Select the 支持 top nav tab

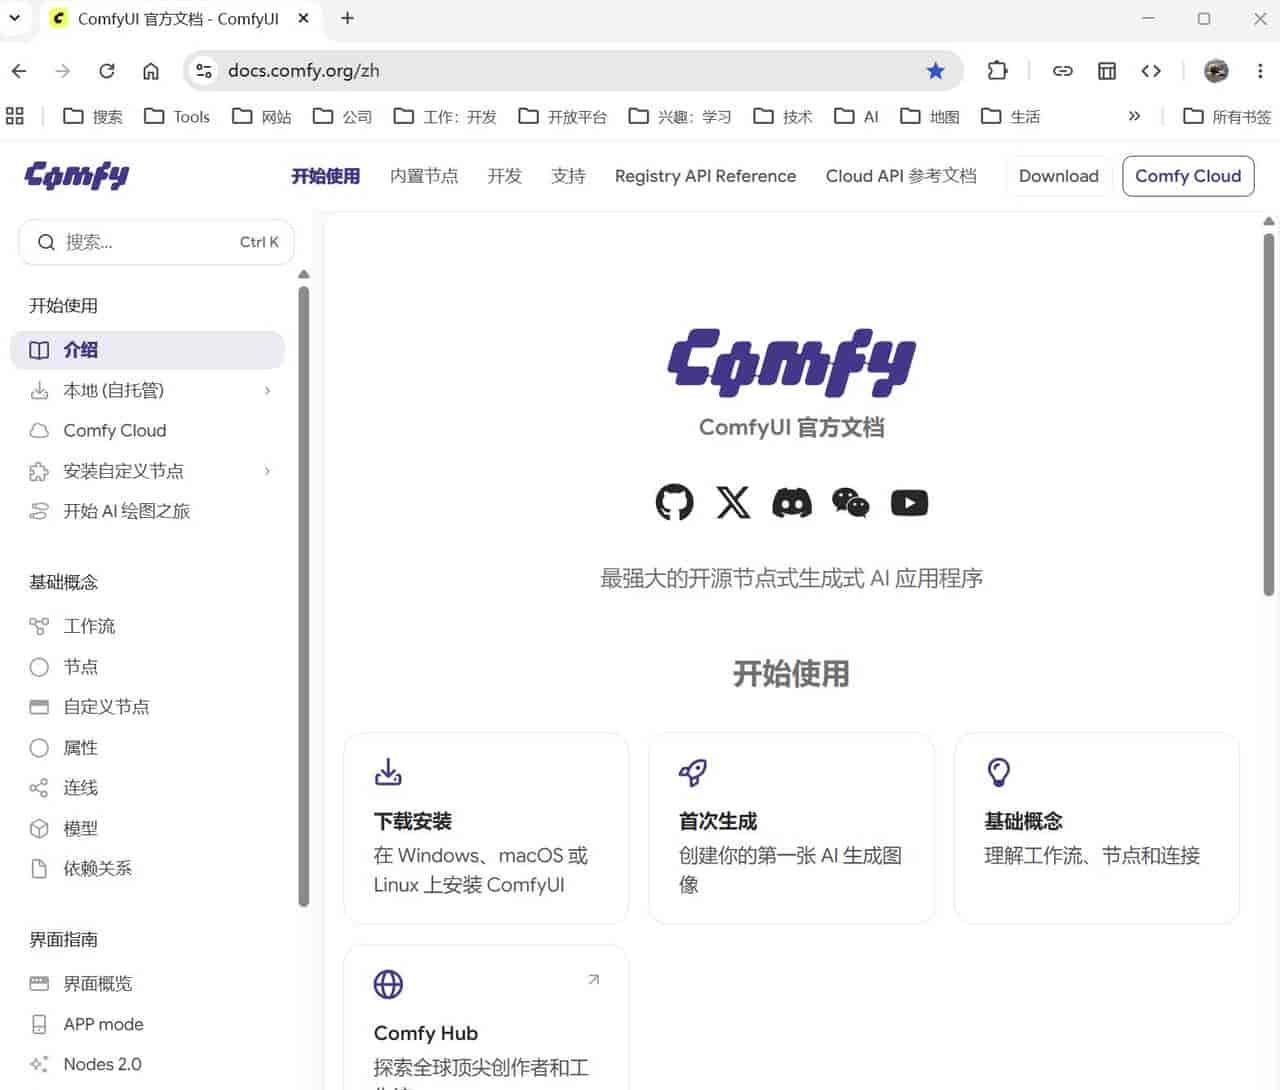point(568,176)
